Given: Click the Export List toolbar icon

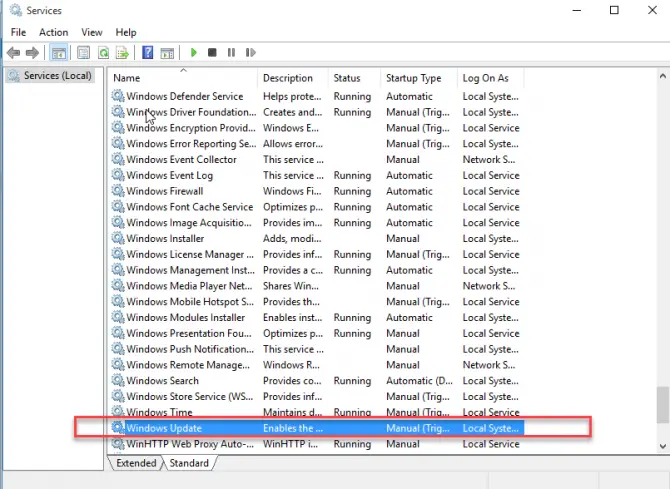Looking at the screenshot, I should pyautogui.click(x=123, y=53).
